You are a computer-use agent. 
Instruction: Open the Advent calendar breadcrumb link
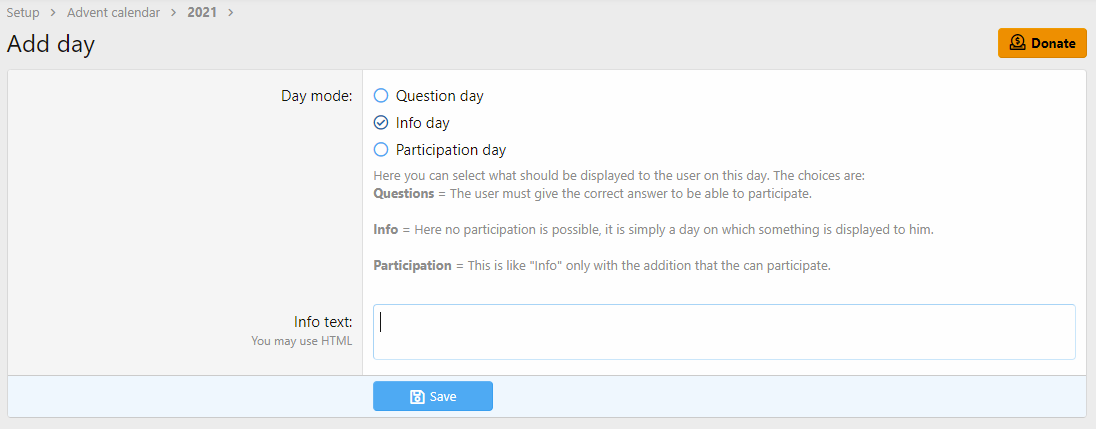(x=113, y=13)
